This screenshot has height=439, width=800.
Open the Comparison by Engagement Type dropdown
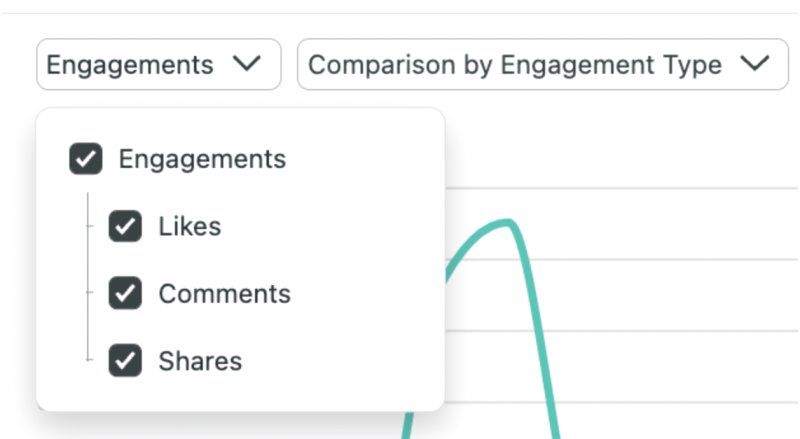[515, 65]
